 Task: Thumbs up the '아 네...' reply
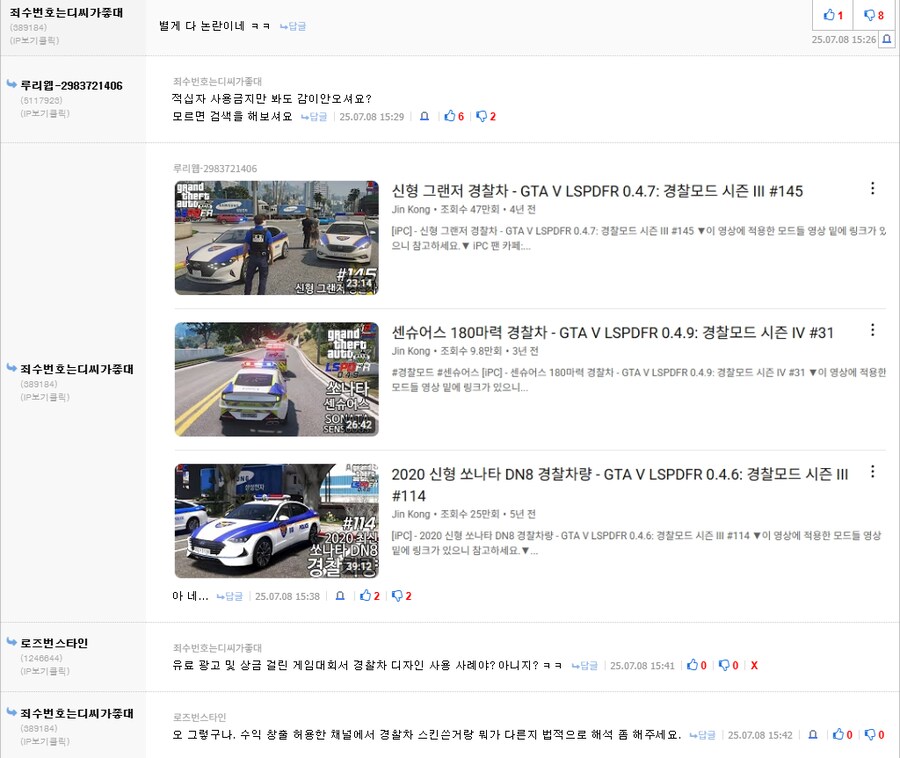point(370,596)
